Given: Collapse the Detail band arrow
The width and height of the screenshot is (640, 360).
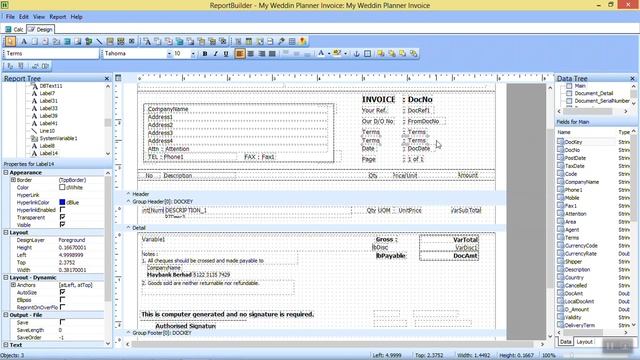Looking at the screenshot, I should 128,227.
